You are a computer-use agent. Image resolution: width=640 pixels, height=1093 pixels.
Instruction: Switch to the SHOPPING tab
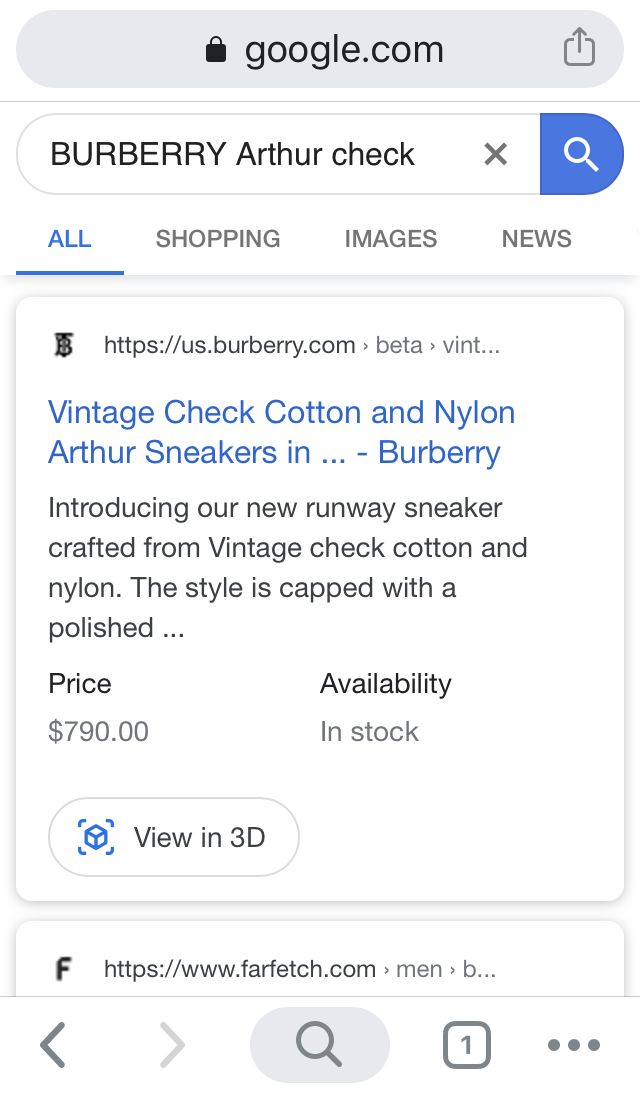[218, 239]
